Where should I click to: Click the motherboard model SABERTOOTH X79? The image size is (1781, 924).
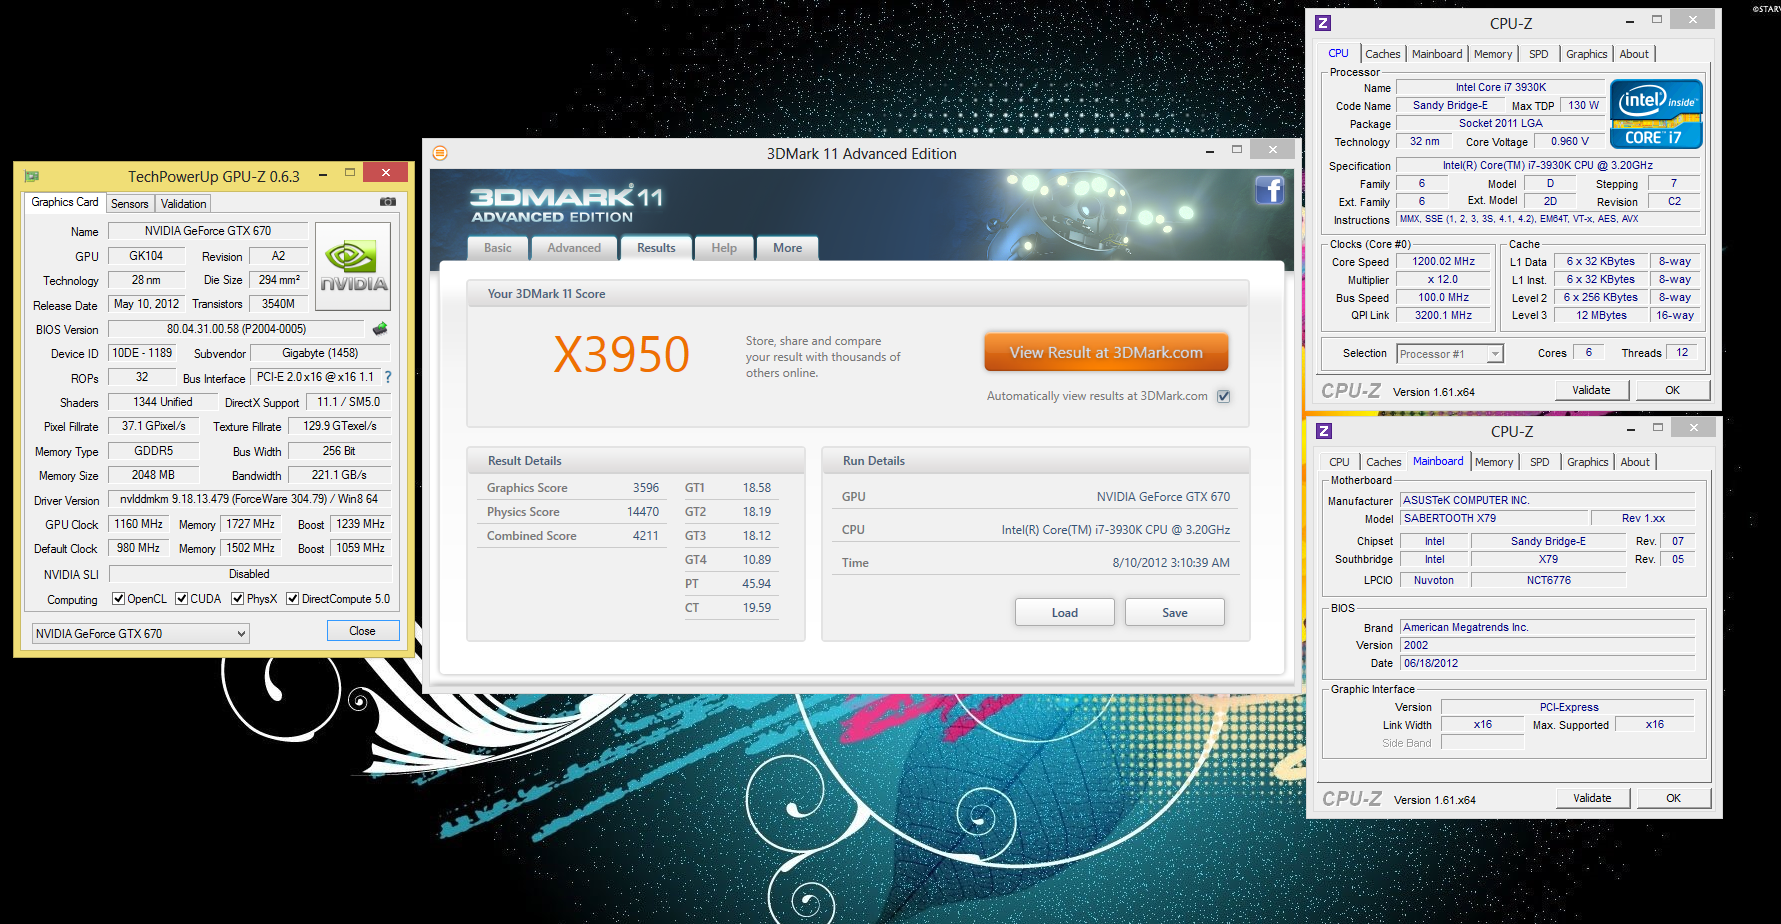coord(1494,518)
